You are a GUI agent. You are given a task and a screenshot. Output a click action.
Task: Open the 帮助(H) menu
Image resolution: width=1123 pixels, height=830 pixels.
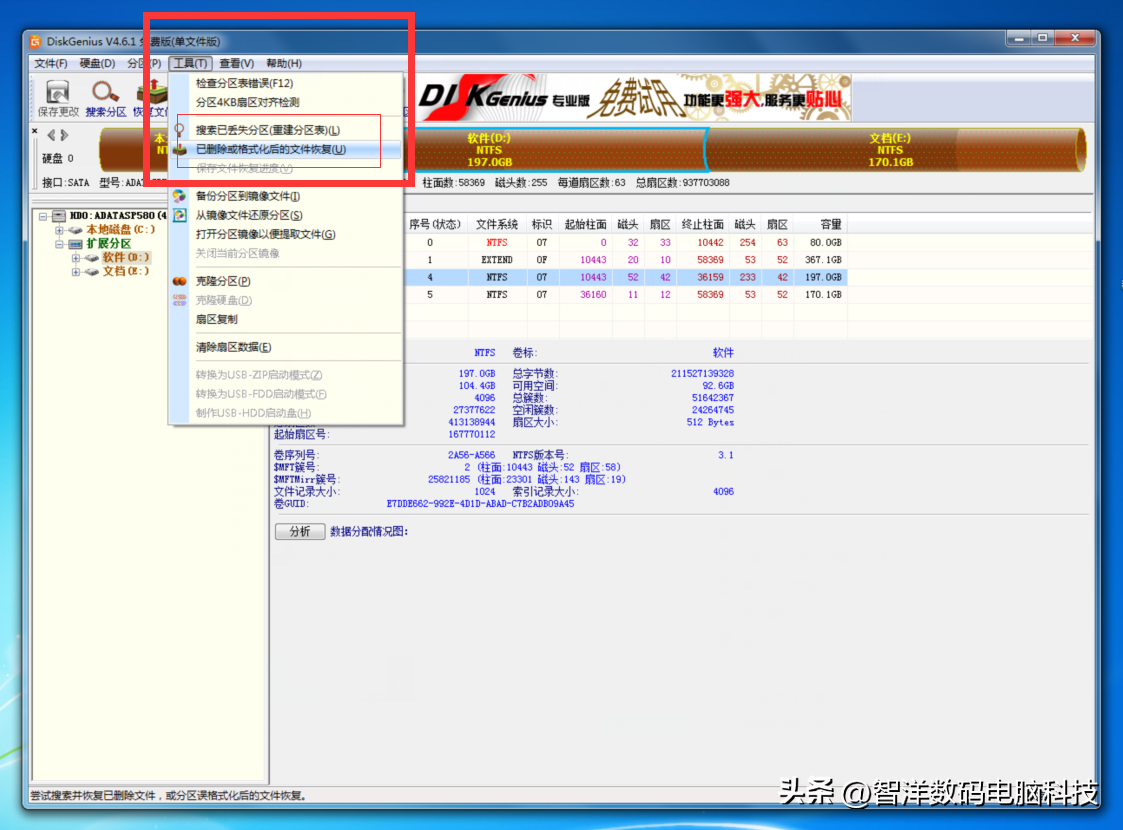coord(284,64)
